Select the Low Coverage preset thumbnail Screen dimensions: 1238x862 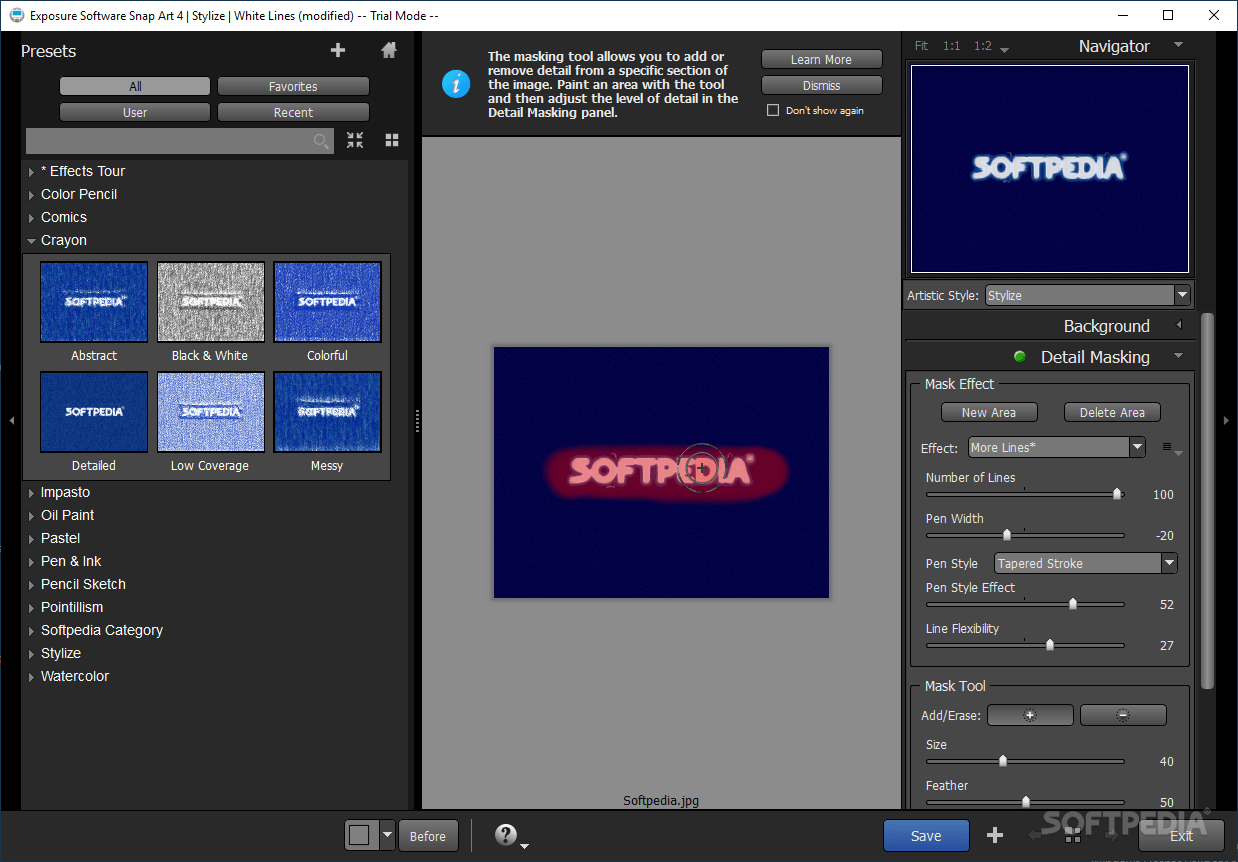[210, 412]
